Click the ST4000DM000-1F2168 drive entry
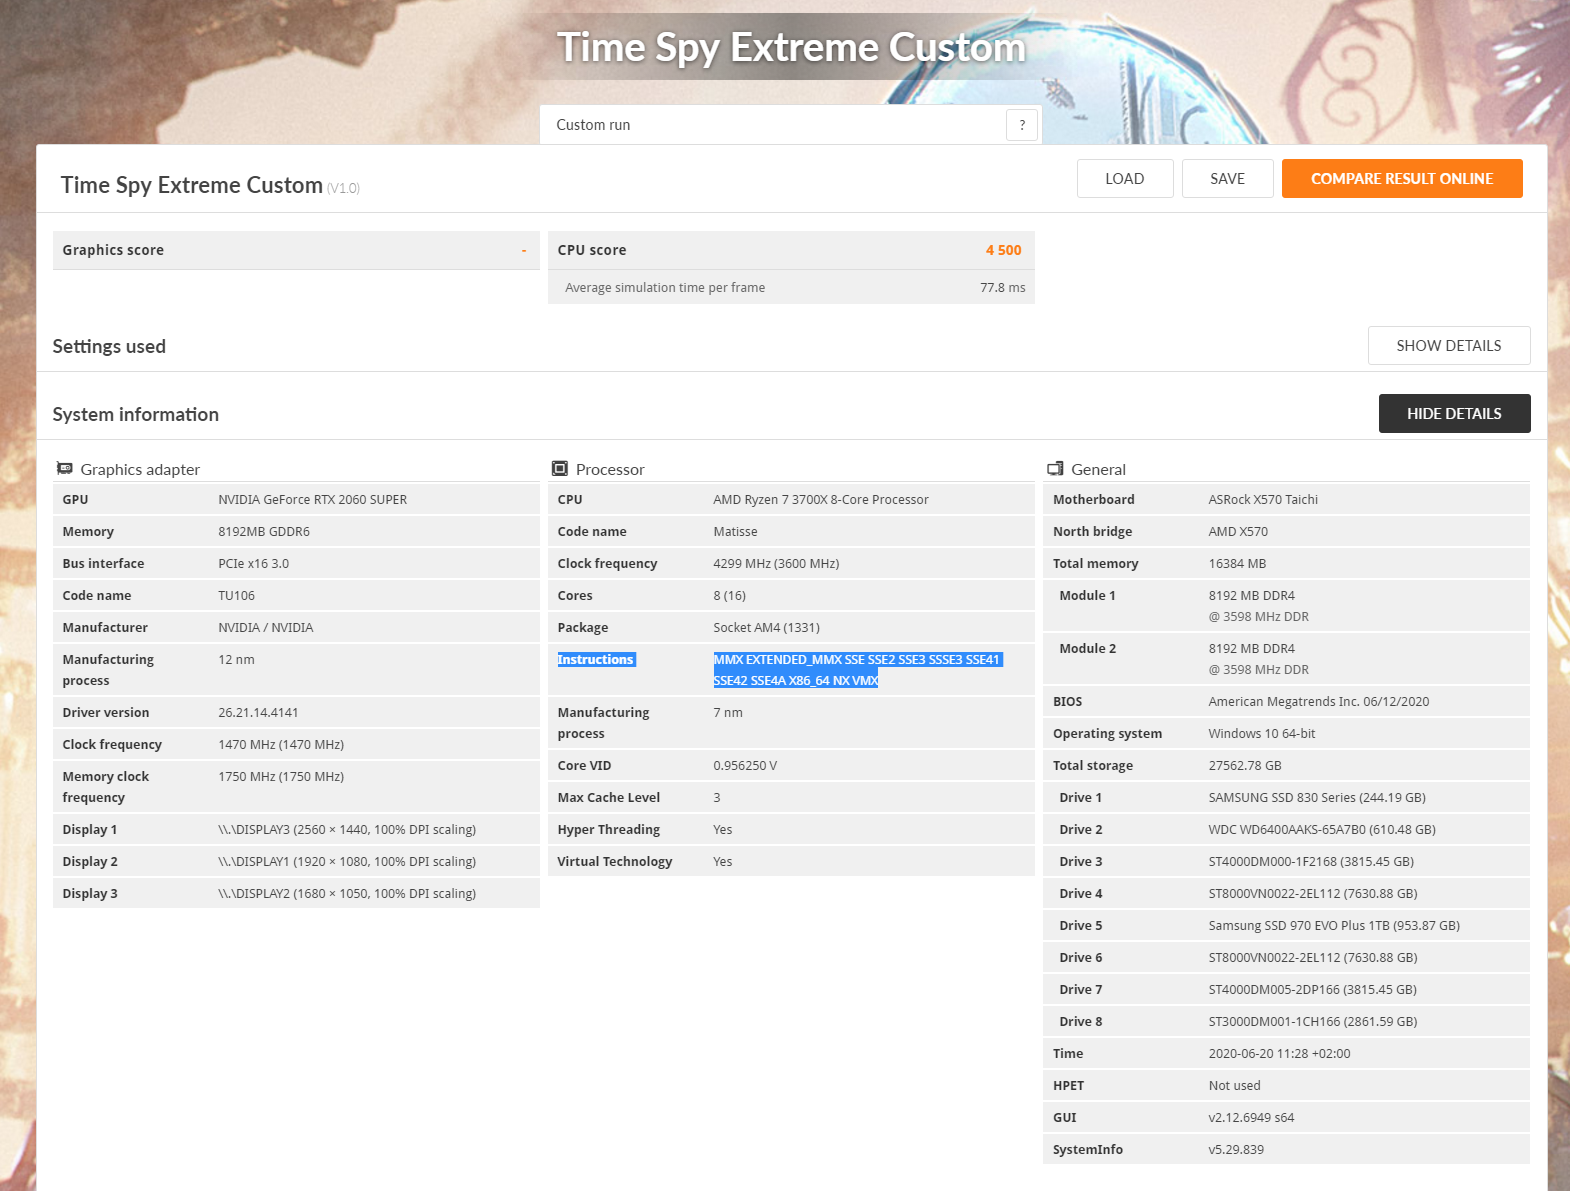The image size is (1570, 1191). (x=1311, y=861)
